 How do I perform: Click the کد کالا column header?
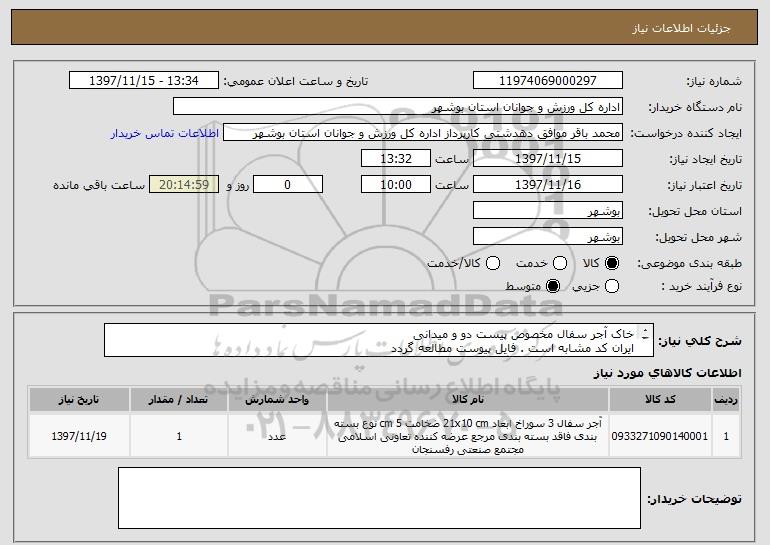pos(660,400)
